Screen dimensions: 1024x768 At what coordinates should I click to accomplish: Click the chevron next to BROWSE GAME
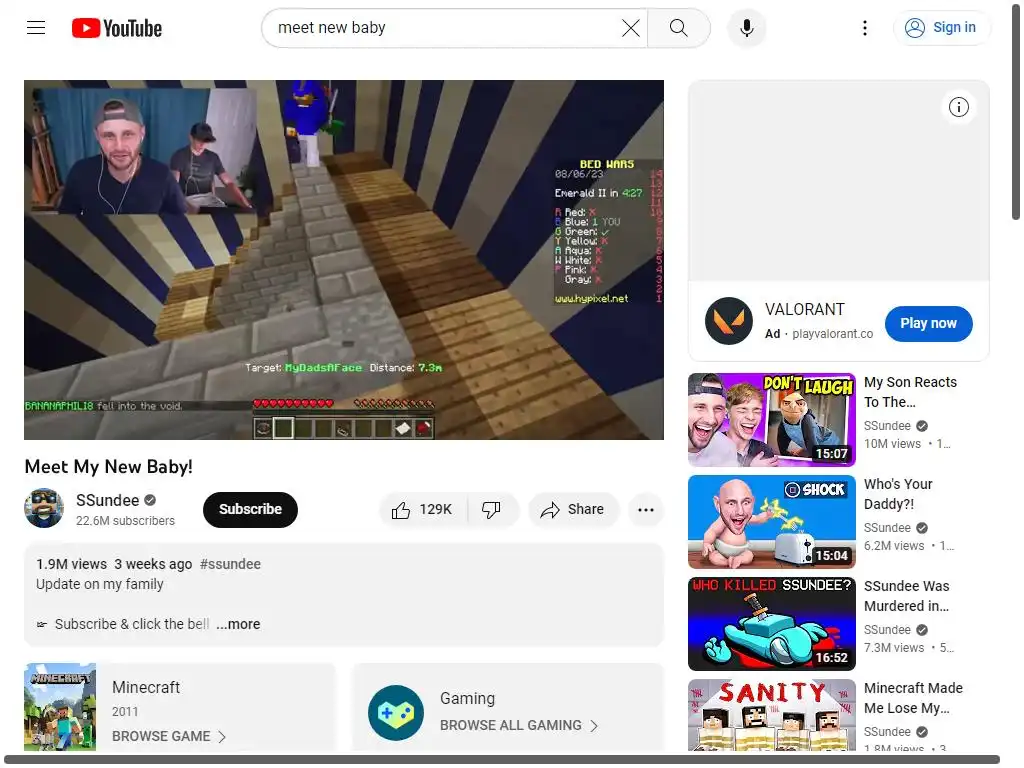pyautogui.click(x=222, y=737)
